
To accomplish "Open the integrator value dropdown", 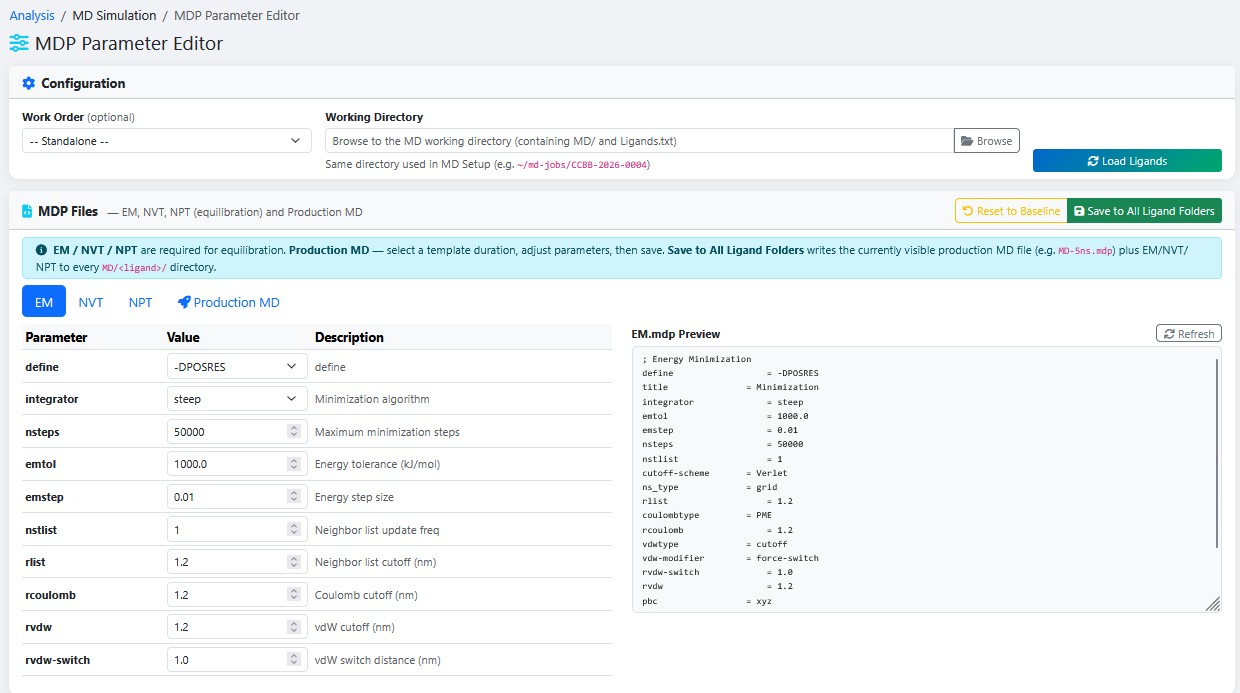I will pyautogui.click(x=237, y=399).
